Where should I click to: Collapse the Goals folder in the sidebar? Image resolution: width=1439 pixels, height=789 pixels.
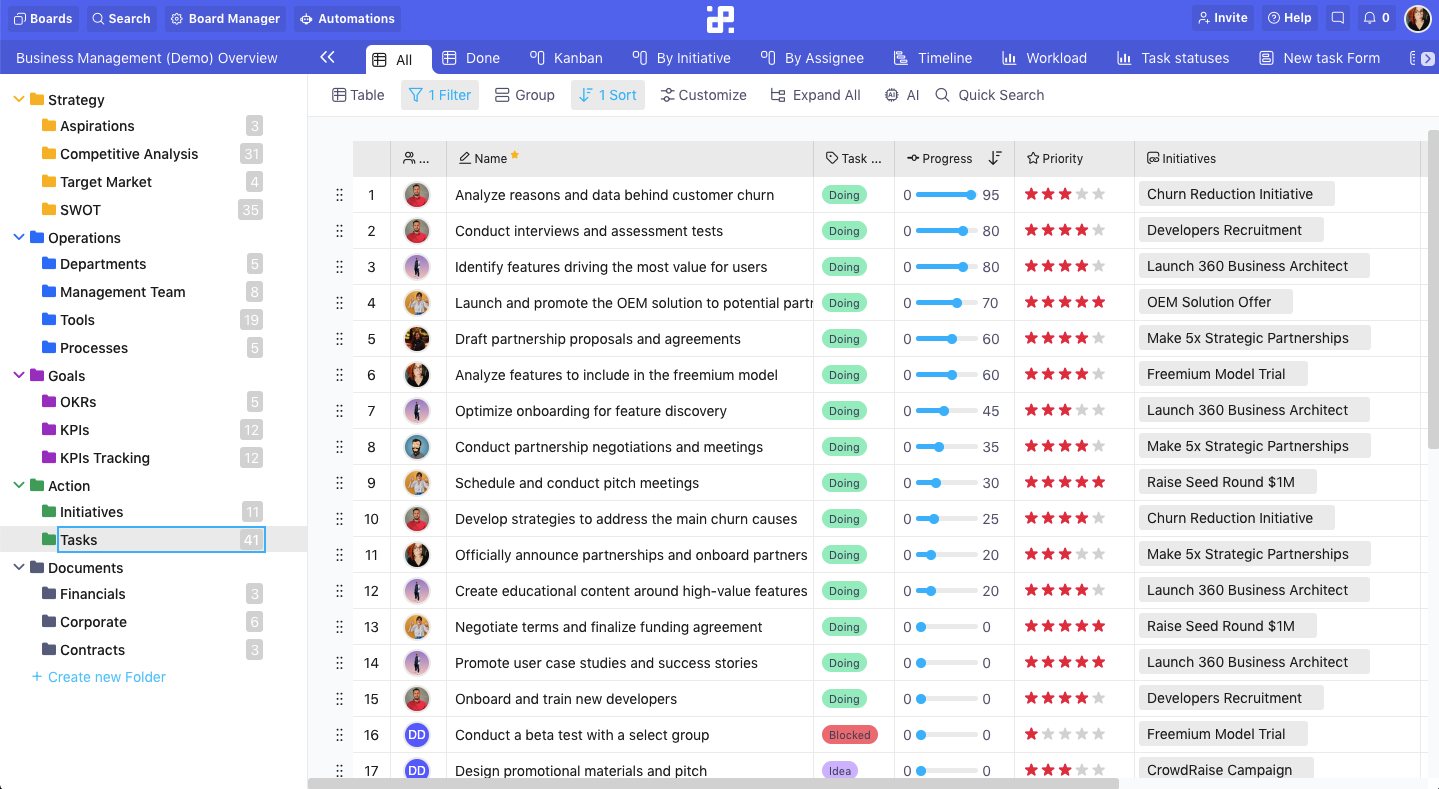pos(17,375)
